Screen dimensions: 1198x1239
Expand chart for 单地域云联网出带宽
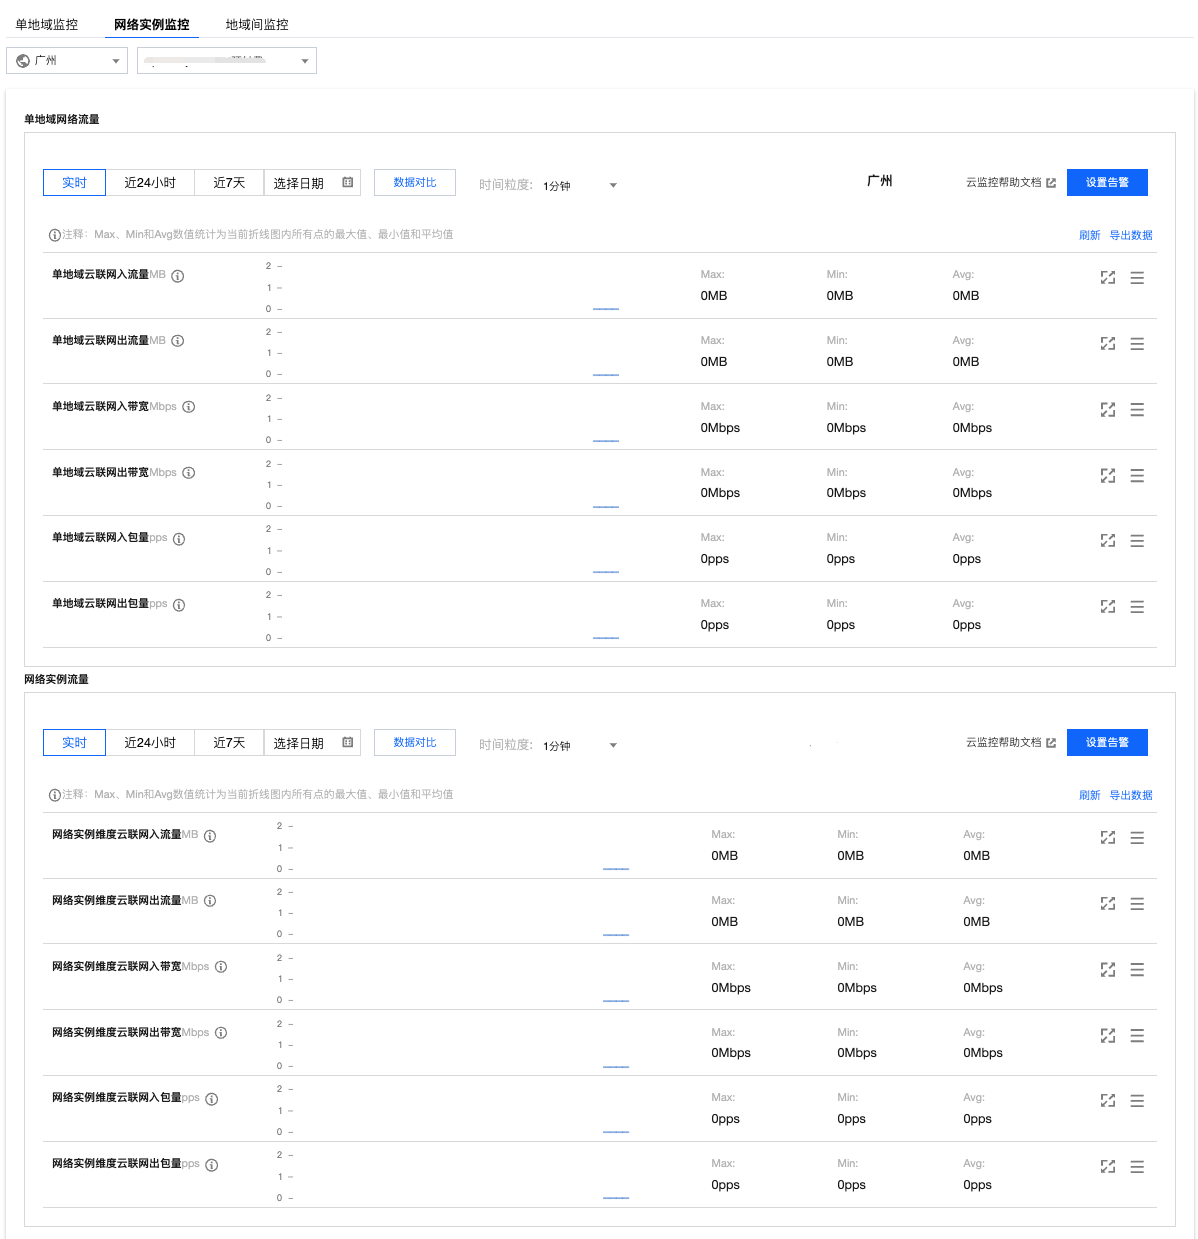[x=1108, y=476]
